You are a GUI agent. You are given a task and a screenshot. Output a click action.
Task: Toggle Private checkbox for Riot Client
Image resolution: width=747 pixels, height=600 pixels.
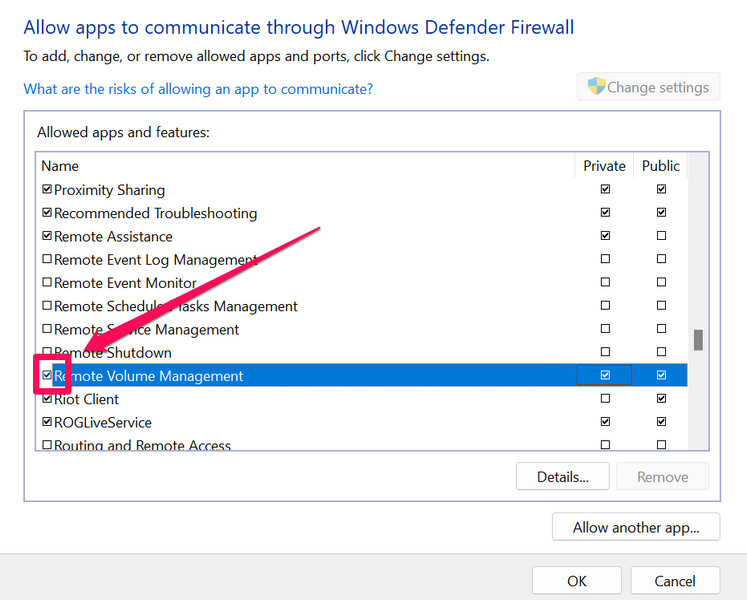(604, 399)
